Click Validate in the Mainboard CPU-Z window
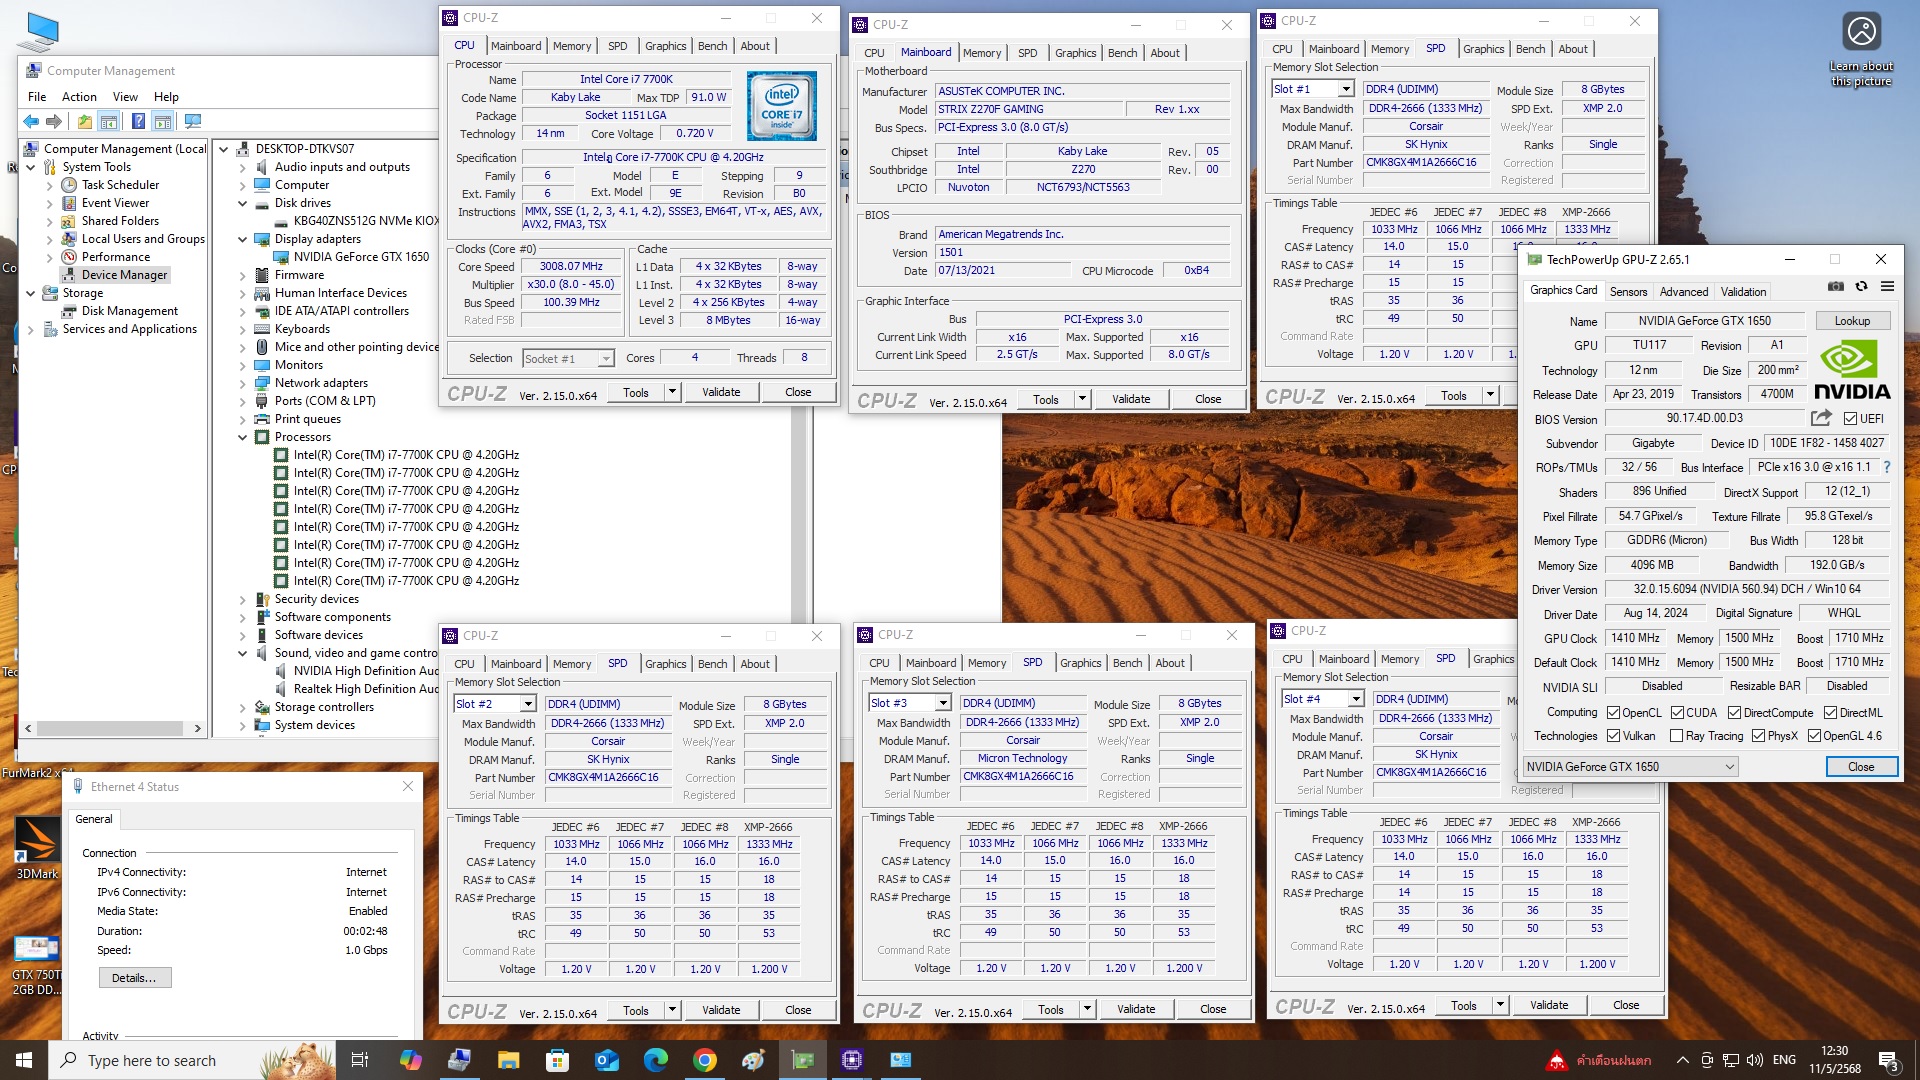 (1131, 399)
